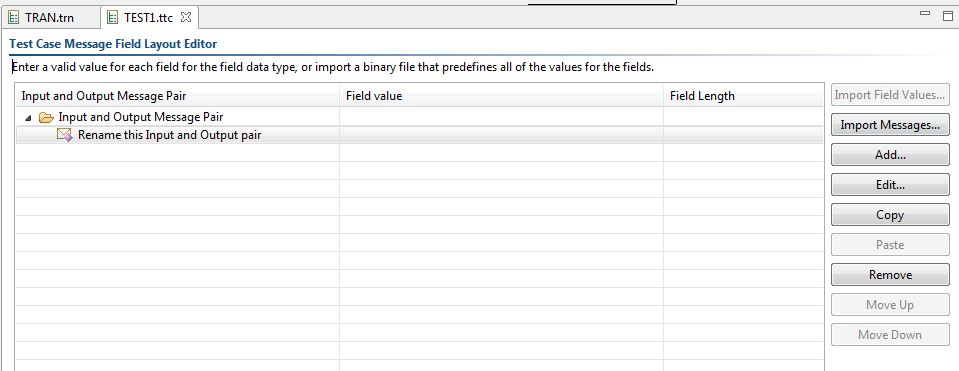Click the envelope icon of the input/output pair

(65, 135)
